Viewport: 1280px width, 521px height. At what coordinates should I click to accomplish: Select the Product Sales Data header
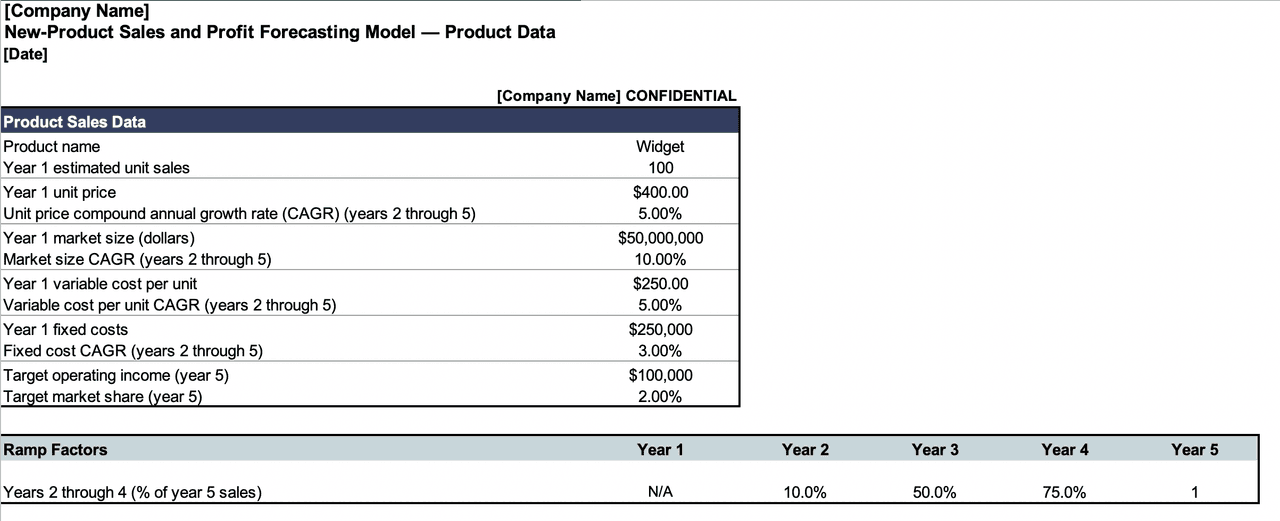point(75,122)
